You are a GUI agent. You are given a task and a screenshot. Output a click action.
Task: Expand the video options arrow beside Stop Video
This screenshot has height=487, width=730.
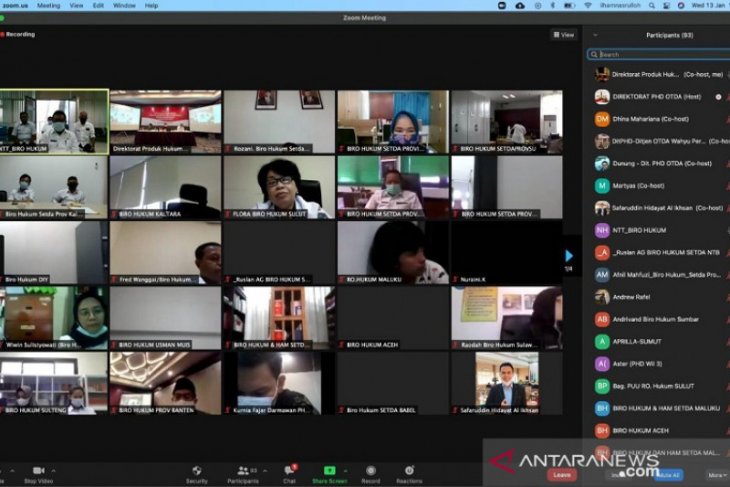(x=54, y=471)
